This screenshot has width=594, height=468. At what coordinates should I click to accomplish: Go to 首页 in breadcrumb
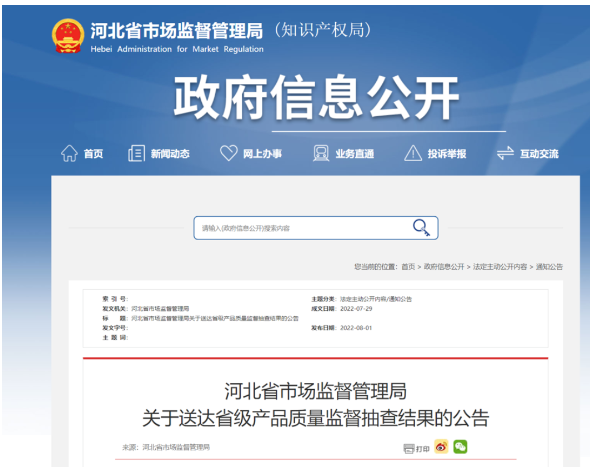coord(408,267)
